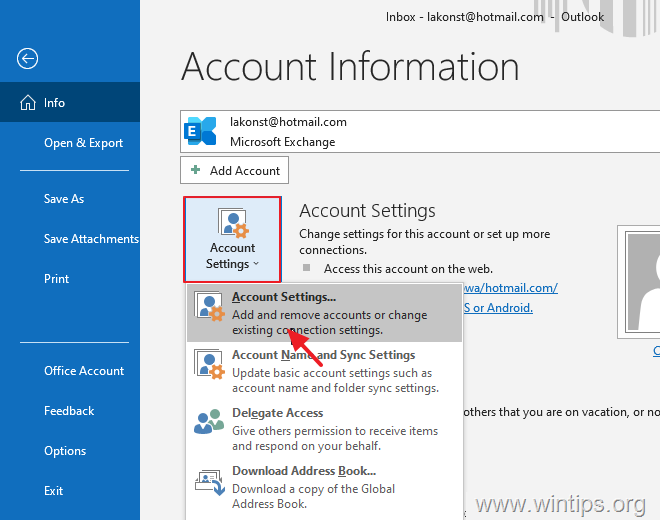Click the Account Name and Sync Settings icon

[x=209, y=365]
